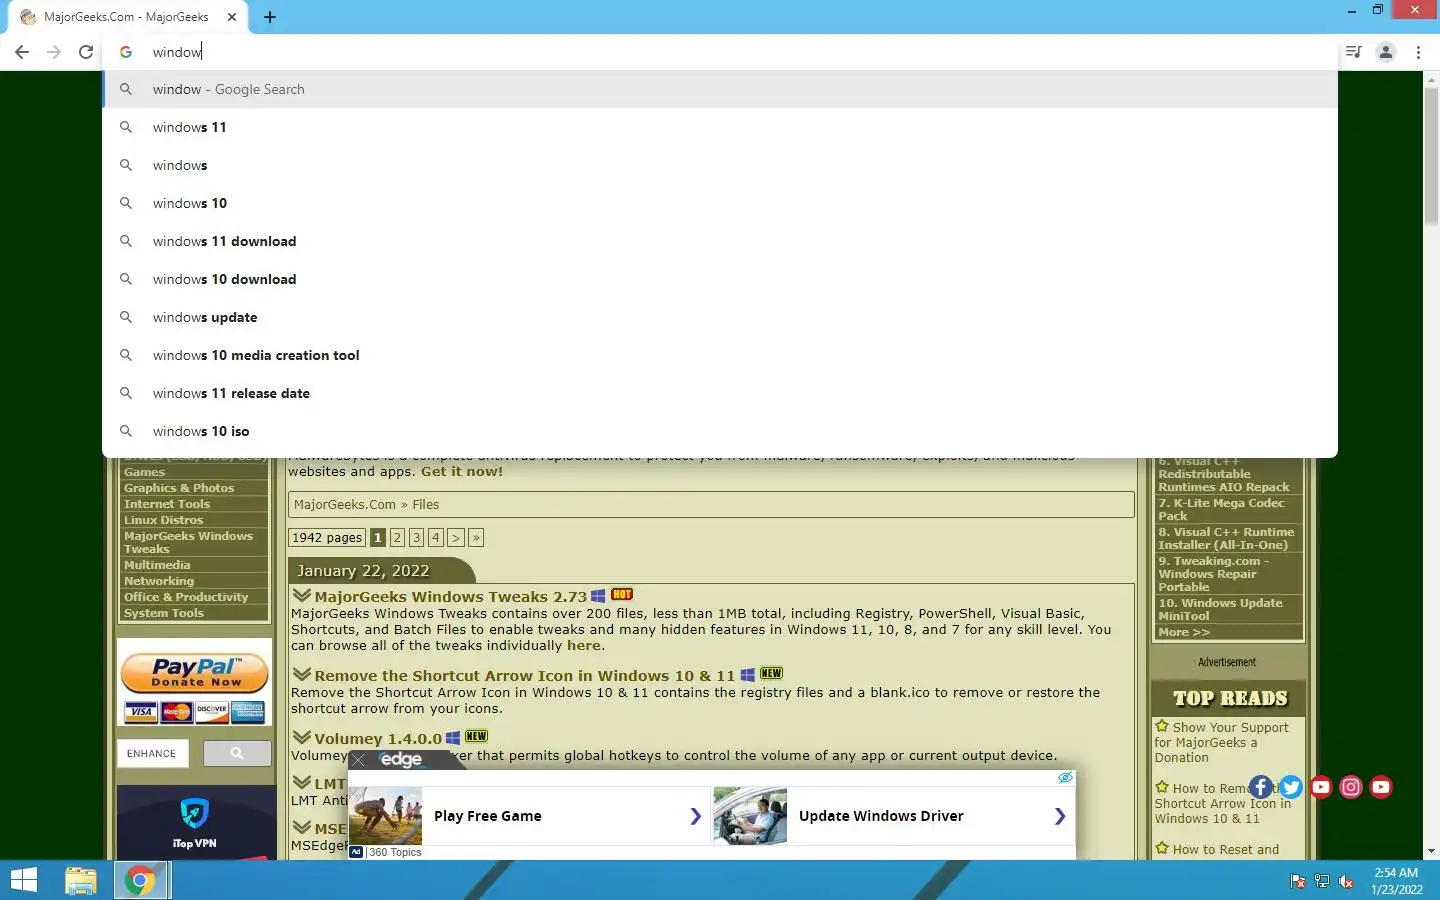Close the edge ad overlay with X
The image size is (1440, 900).
(359, 760)
